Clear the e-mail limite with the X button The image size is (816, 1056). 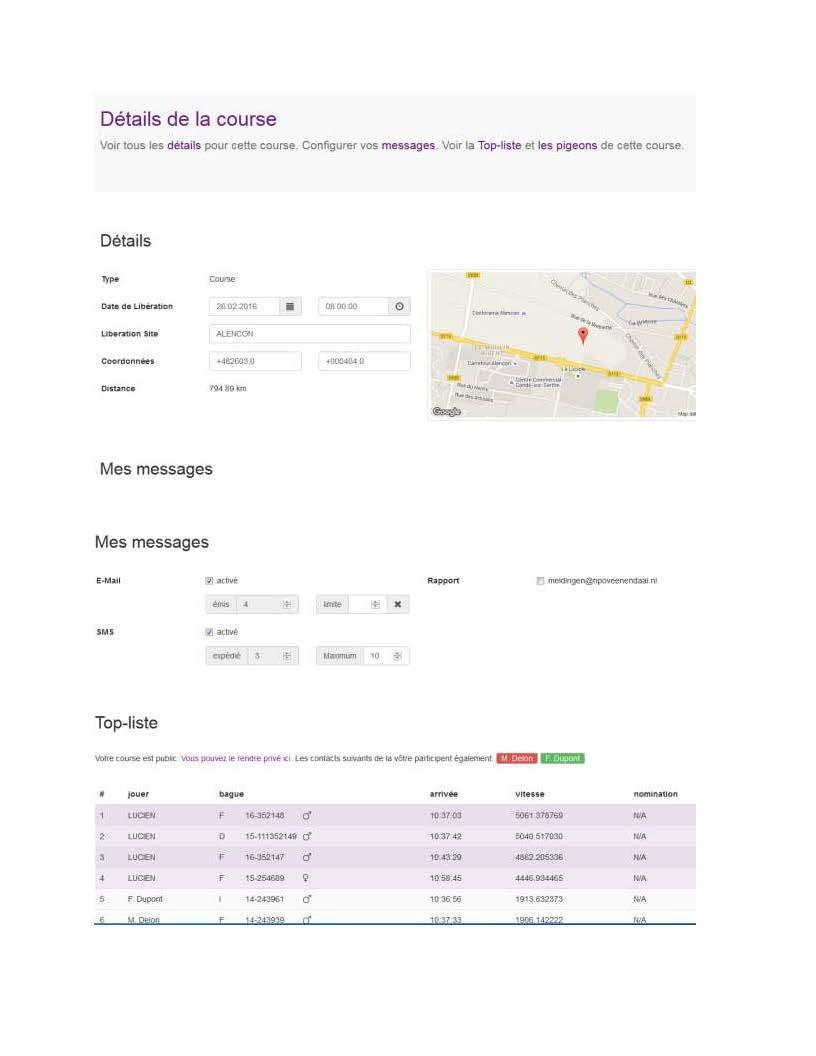pyautogui.click(x=398, y=605)
